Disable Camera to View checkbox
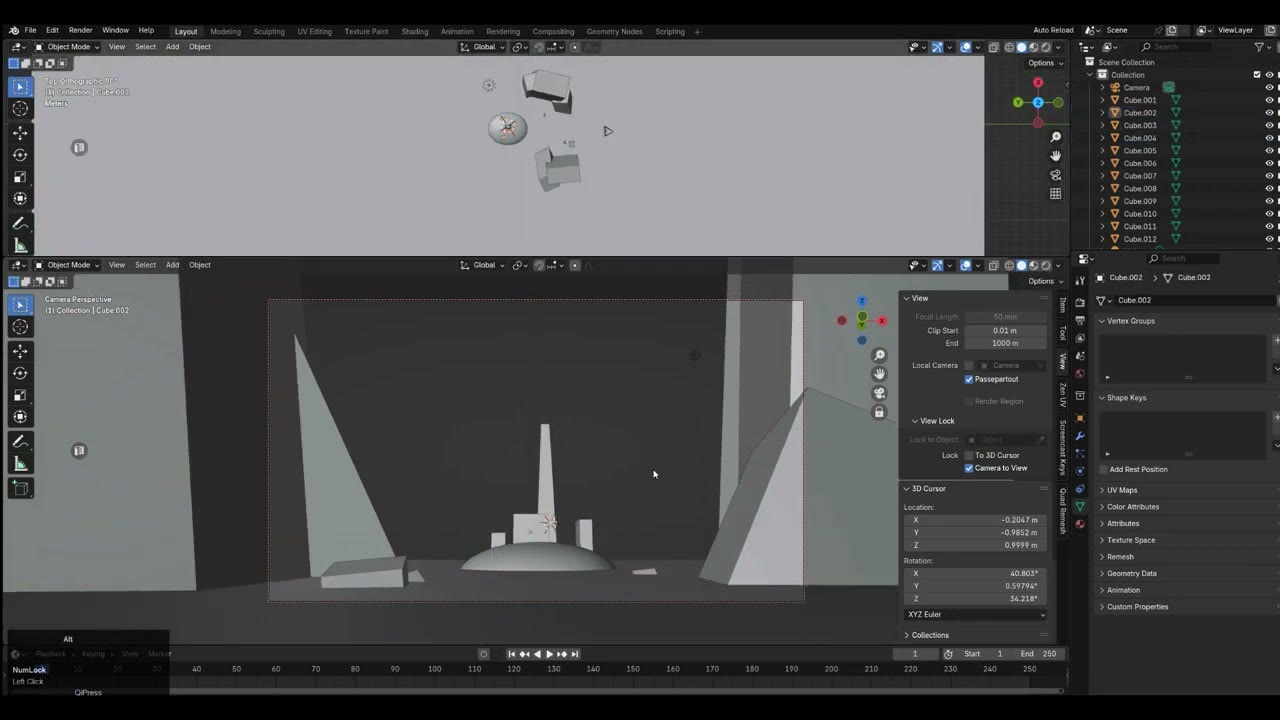The height and width of the screenshot is (720, 1280). tap(969, 468)
